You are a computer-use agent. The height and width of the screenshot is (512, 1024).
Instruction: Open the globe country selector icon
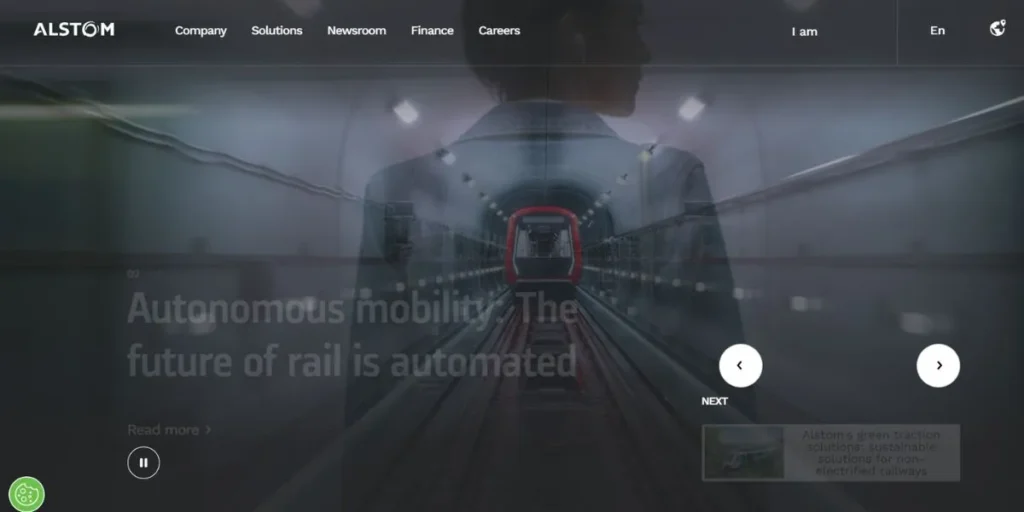tap(997, 29)
